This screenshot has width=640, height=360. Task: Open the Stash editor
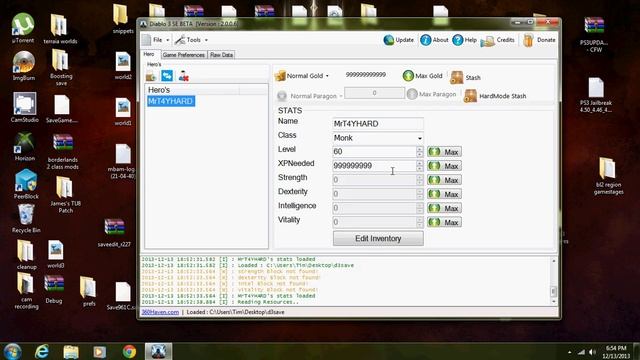[465, 77]
